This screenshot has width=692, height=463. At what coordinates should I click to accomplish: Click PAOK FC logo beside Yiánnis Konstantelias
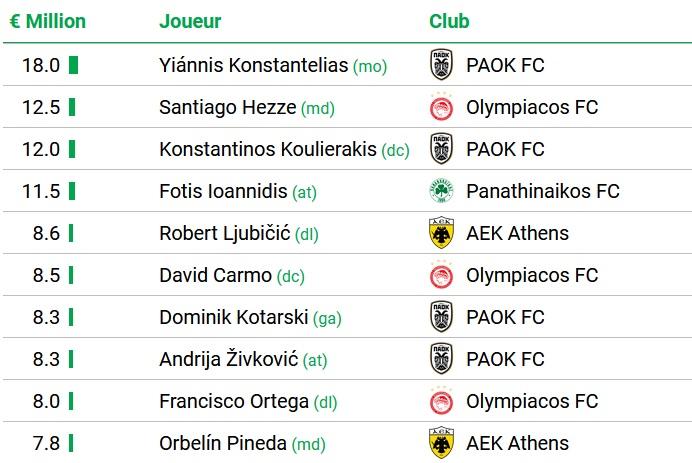pyautogui.click(x=441, y=64)
